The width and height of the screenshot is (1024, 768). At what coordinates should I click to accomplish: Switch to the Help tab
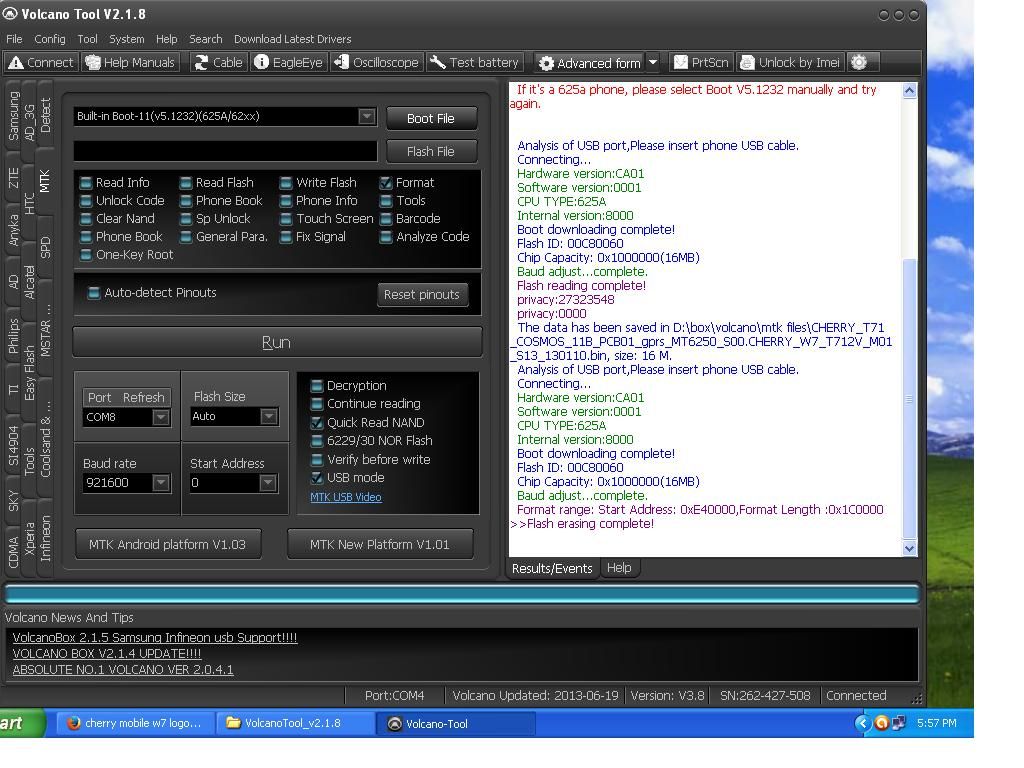tap(619, 568)
